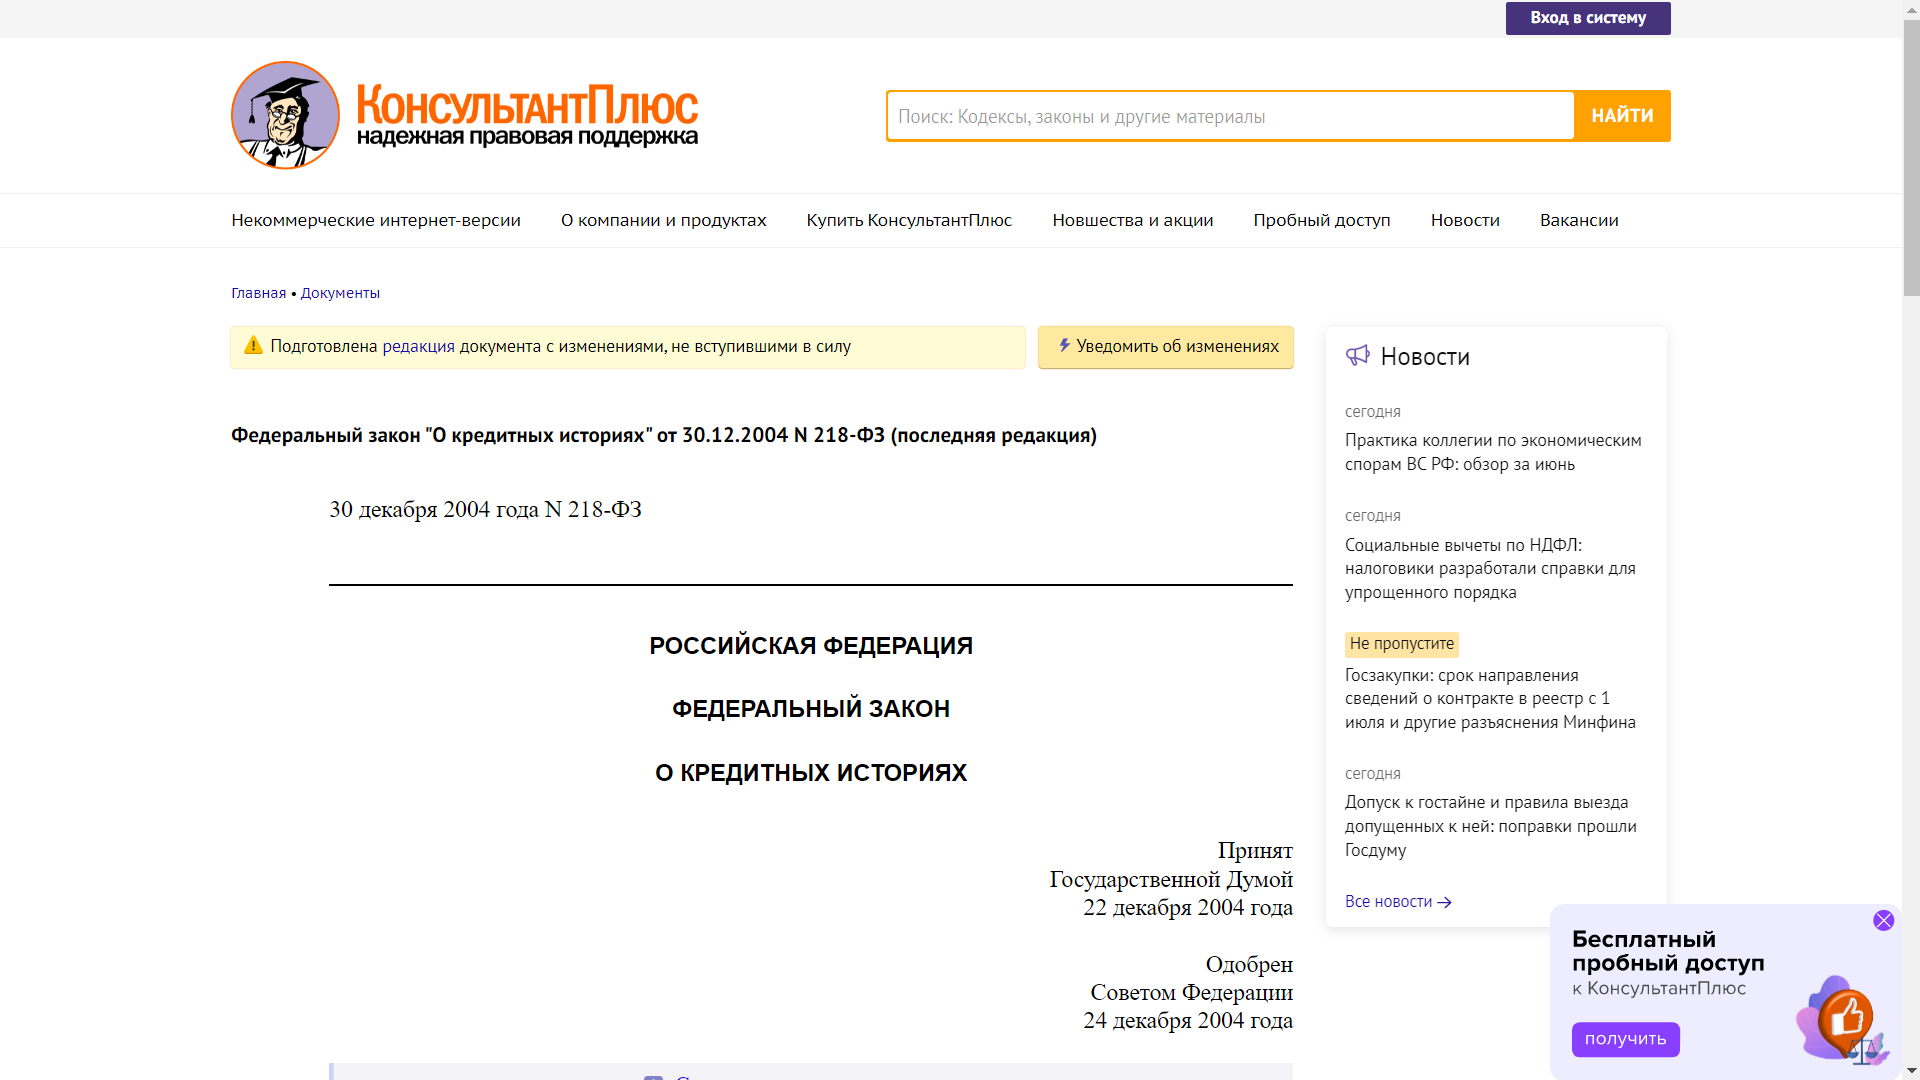The image size is (1920, 1080).
Task: Click the НАЙТИ search button
Action: point(1621,115)
